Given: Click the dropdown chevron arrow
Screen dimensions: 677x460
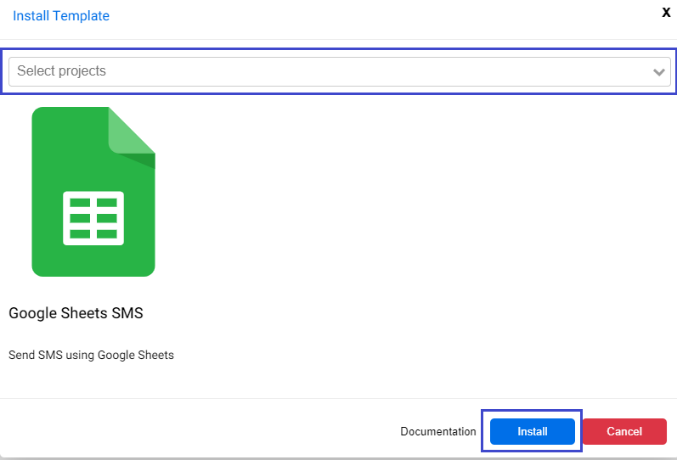Looking at the screenshot, I should pyautogui.click(x=658, y=72).
